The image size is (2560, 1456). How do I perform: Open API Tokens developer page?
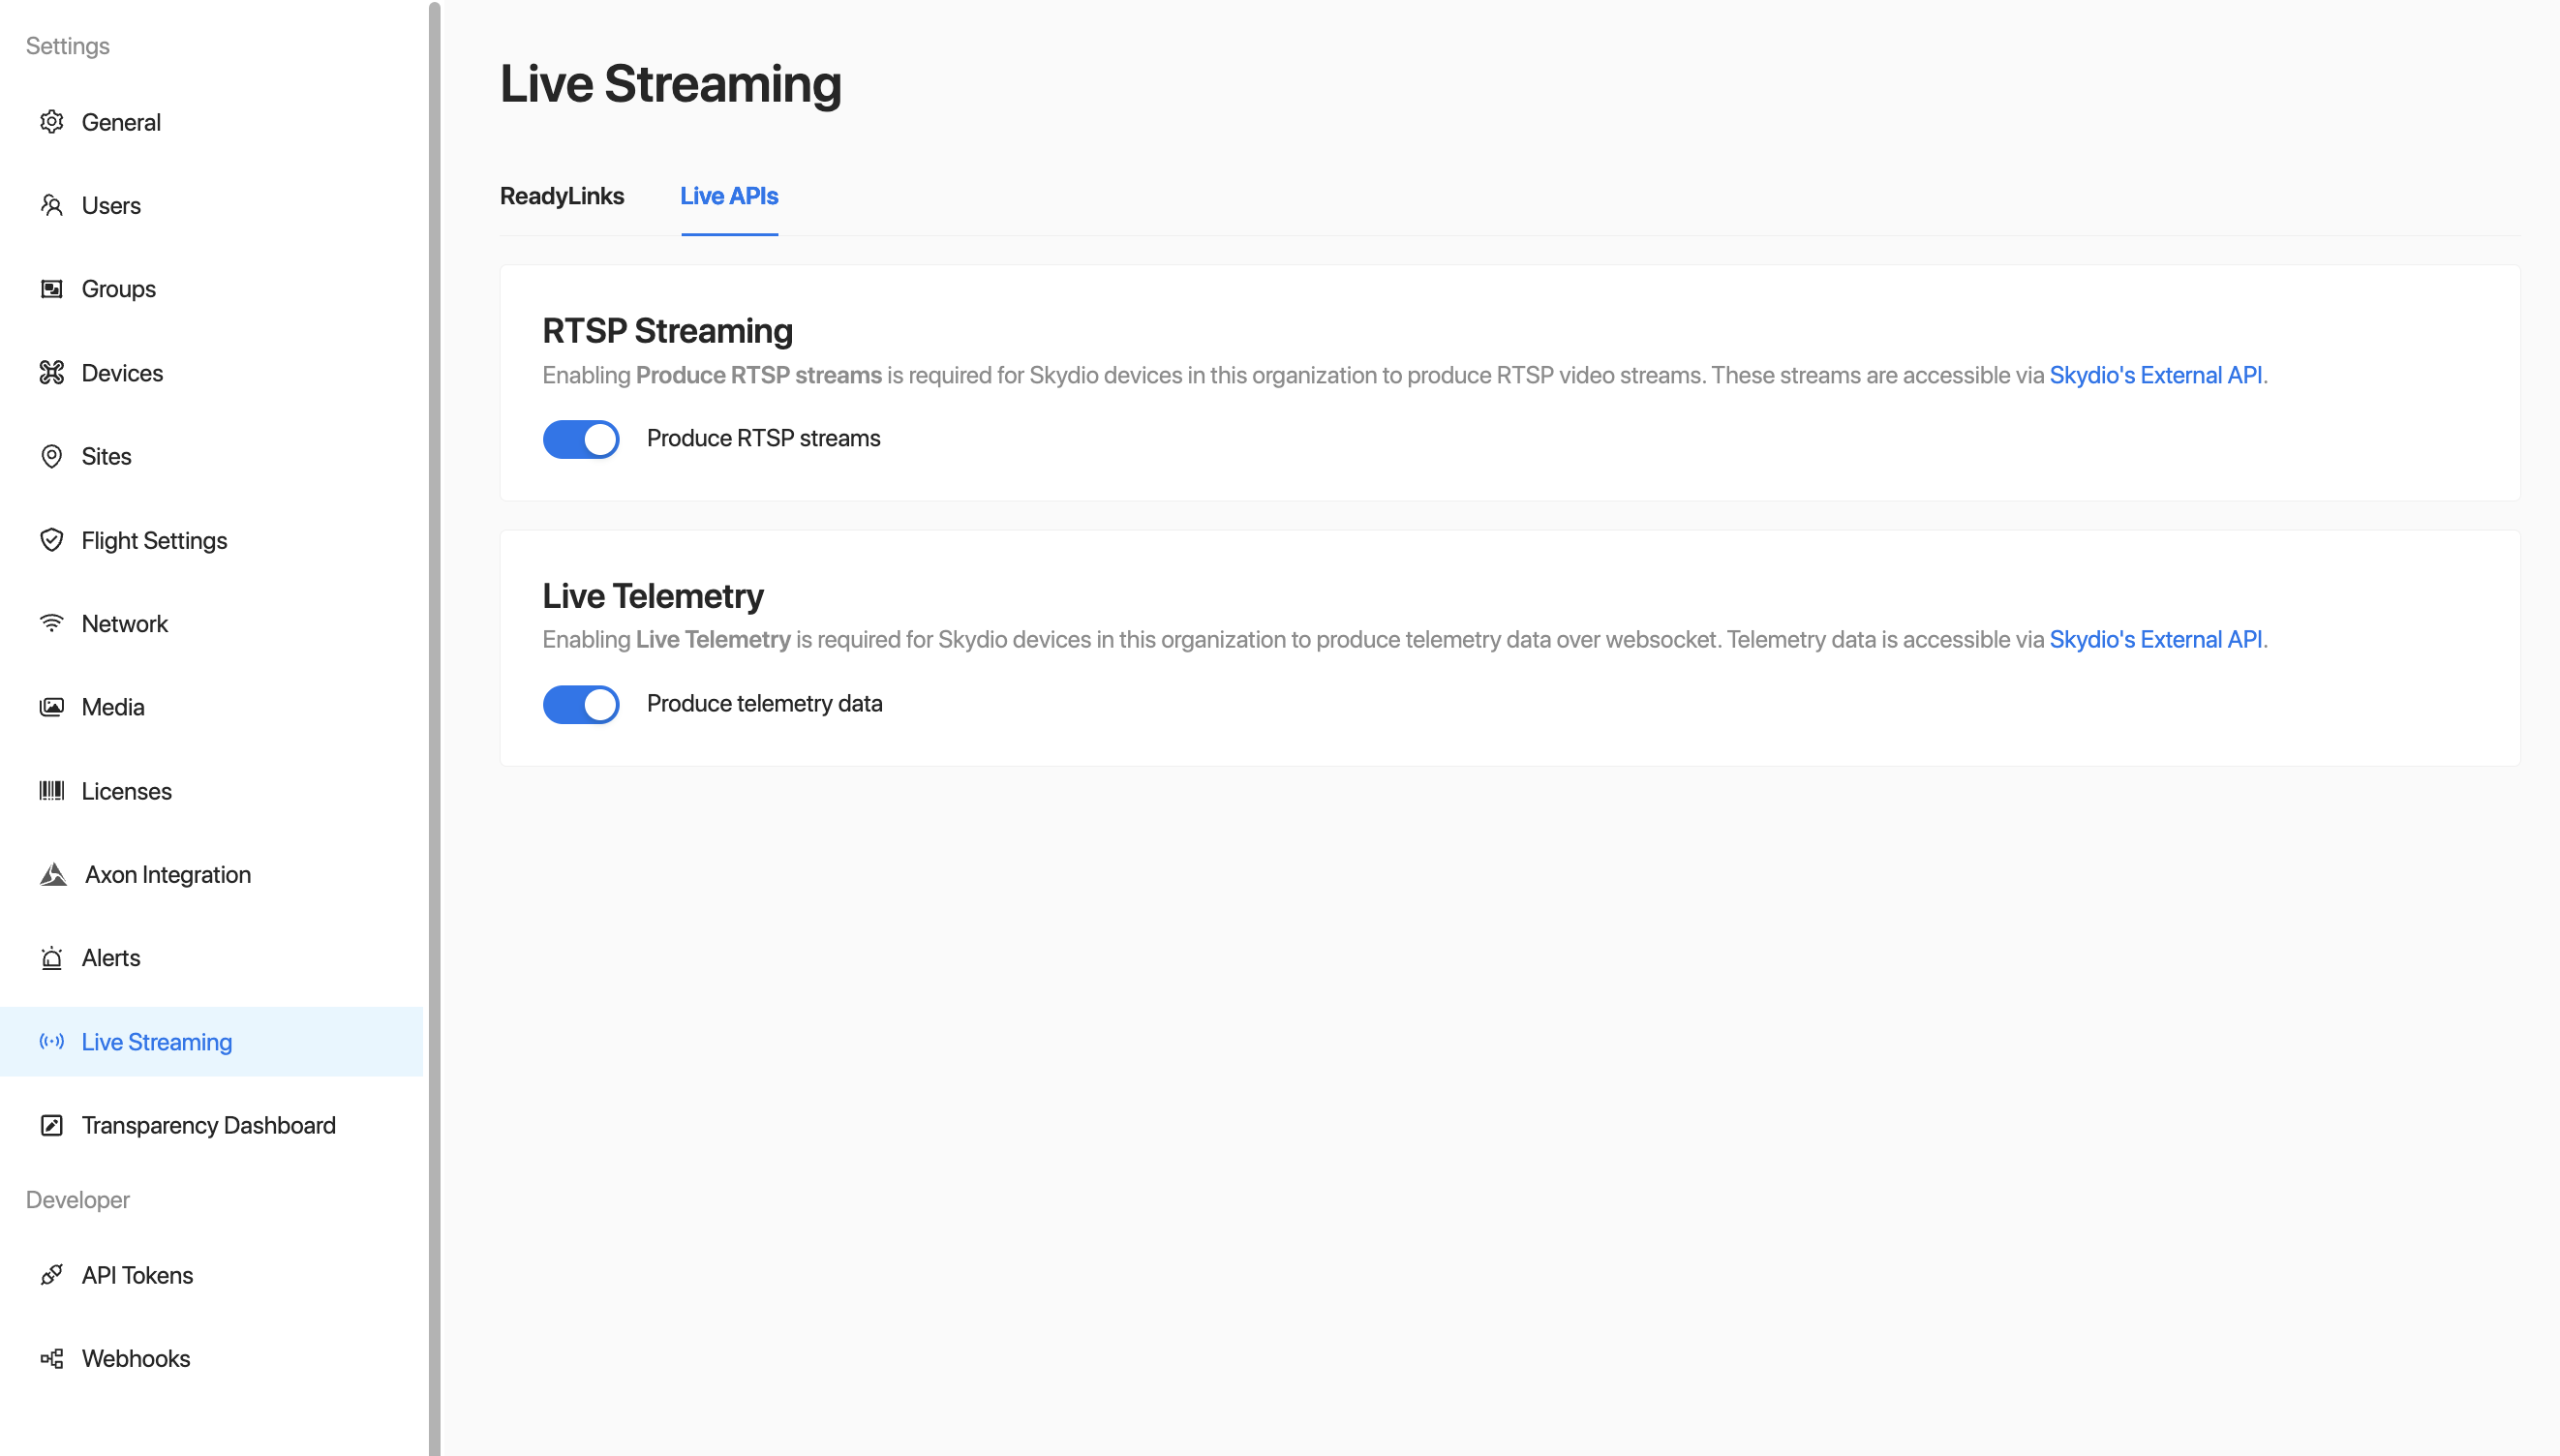pyautogui.click(x=138, y=1275)
